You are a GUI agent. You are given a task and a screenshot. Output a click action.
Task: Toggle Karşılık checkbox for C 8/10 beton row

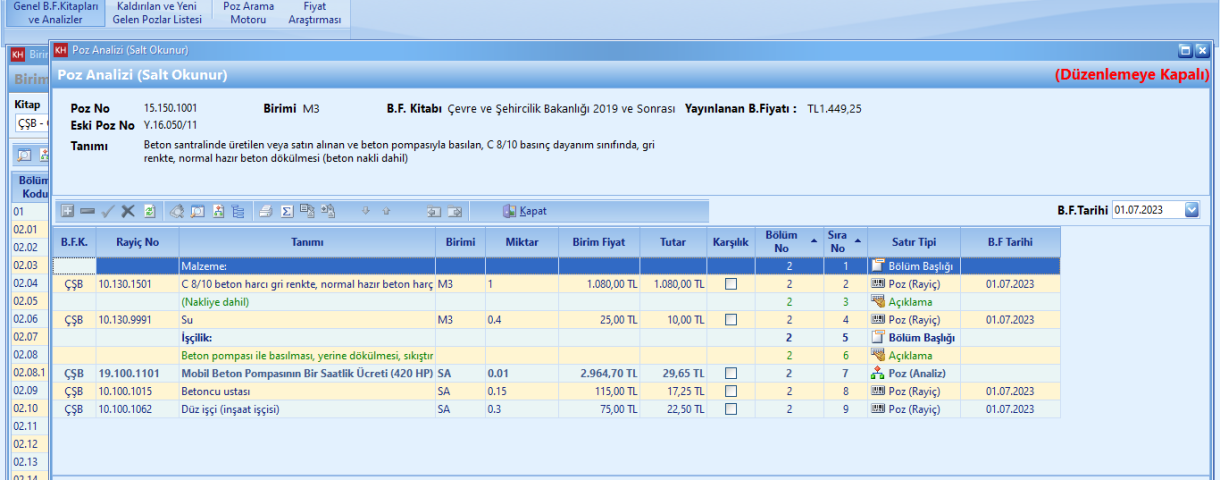731,284
